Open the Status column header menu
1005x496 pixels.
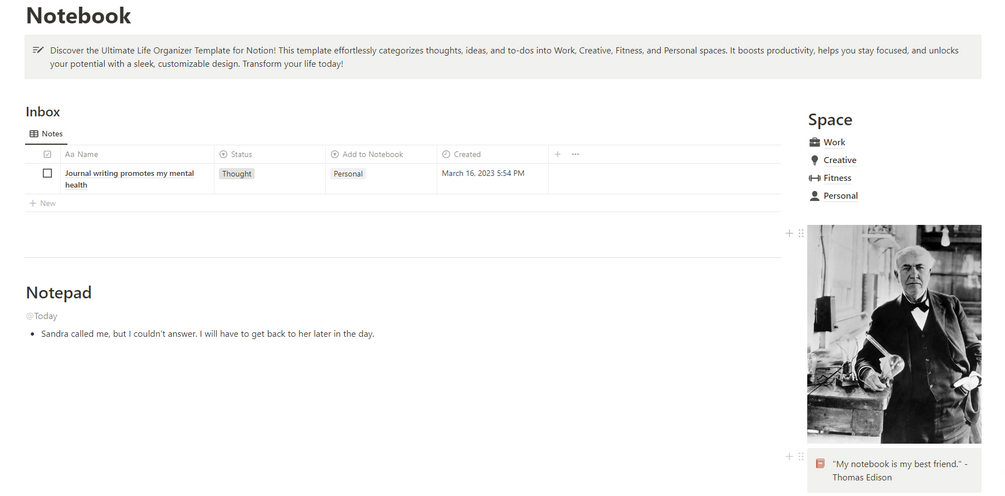tap(270, 154)
